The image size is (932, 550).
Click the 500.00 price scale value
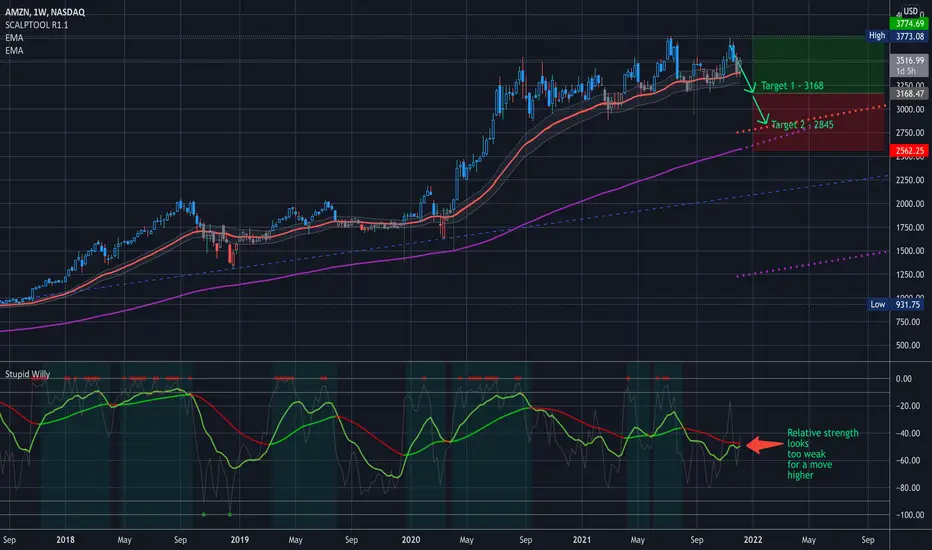[910, 345]
